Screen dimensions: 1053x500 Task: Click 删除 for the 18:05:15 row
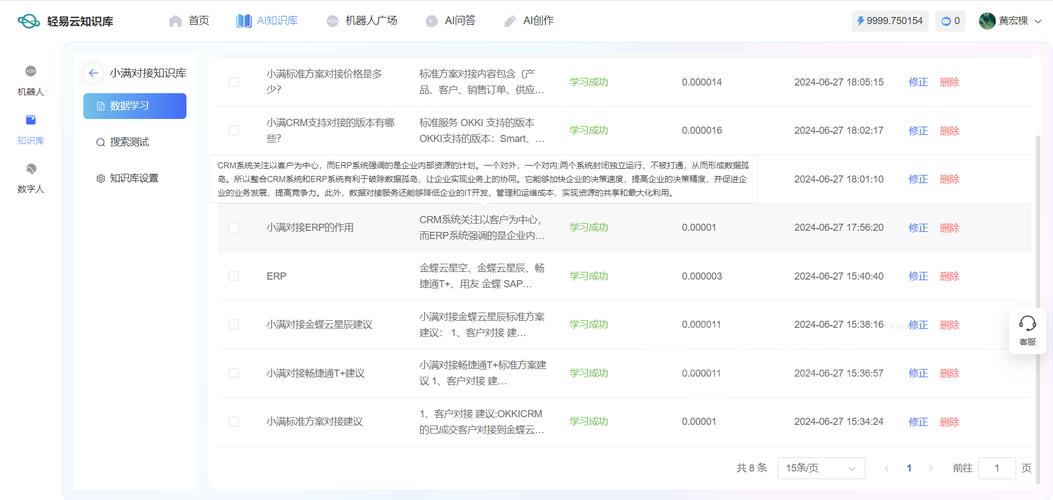(950, 82)
